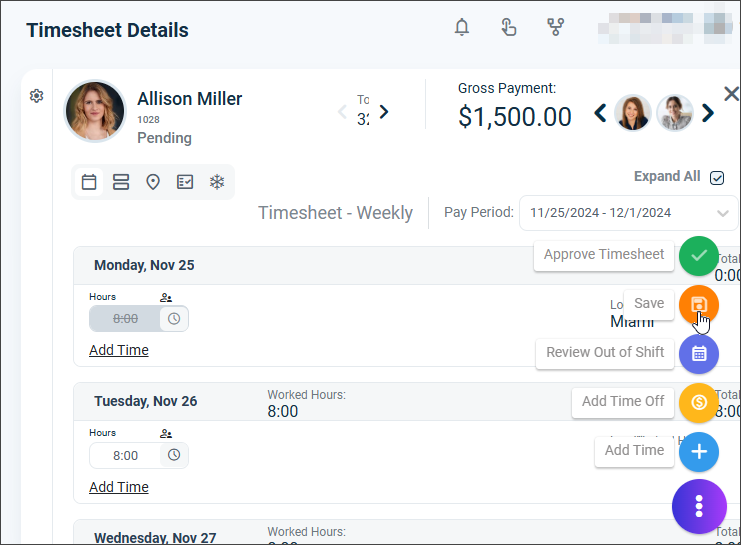Toggle the Expand All checkbox
Screen dimensions: 741x545
tap(717, 178)
